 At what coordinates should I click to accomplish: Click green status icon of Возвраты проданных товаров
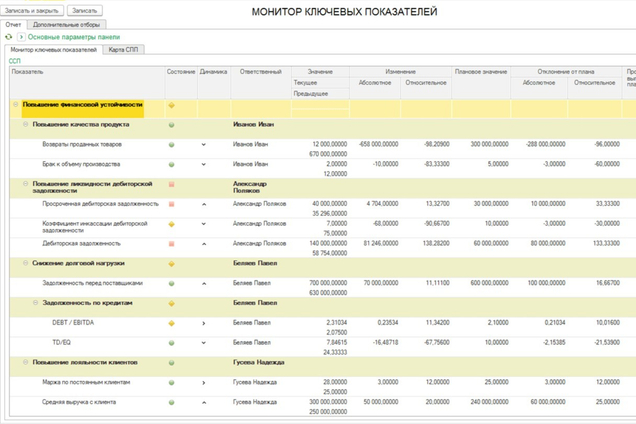pos(172,145)
